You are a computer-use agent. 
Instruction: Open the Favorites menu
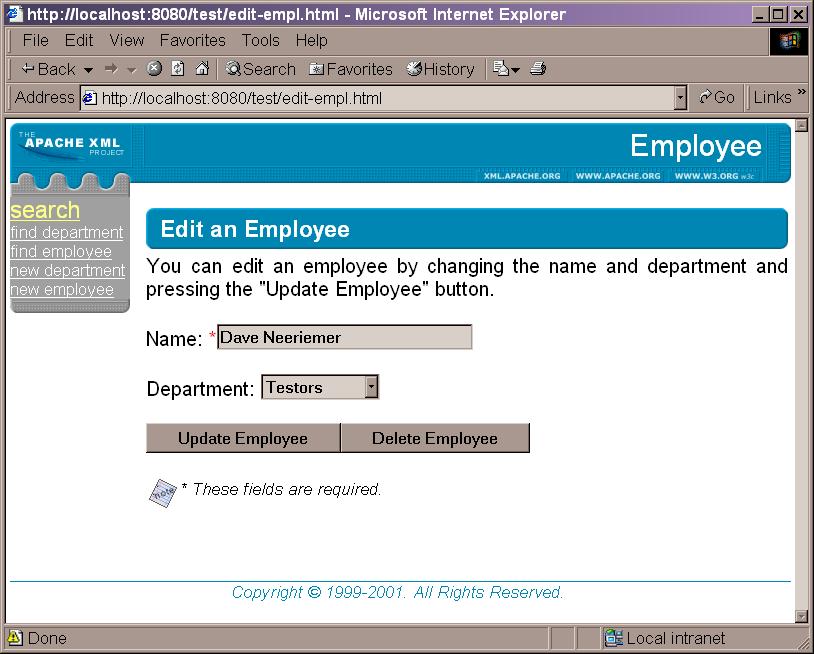point(192,41)
